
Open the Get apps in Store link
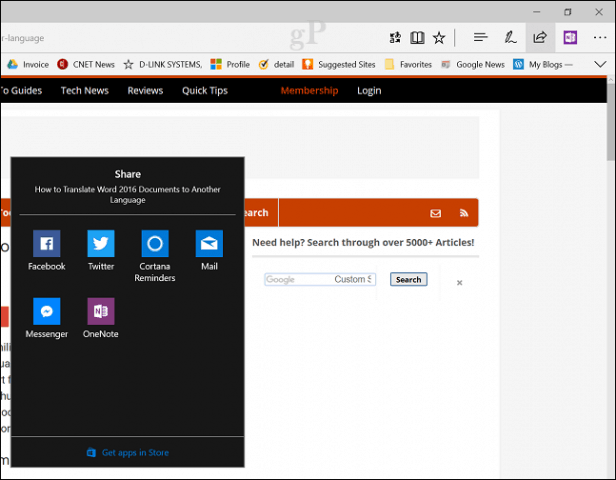coord(128,453)
